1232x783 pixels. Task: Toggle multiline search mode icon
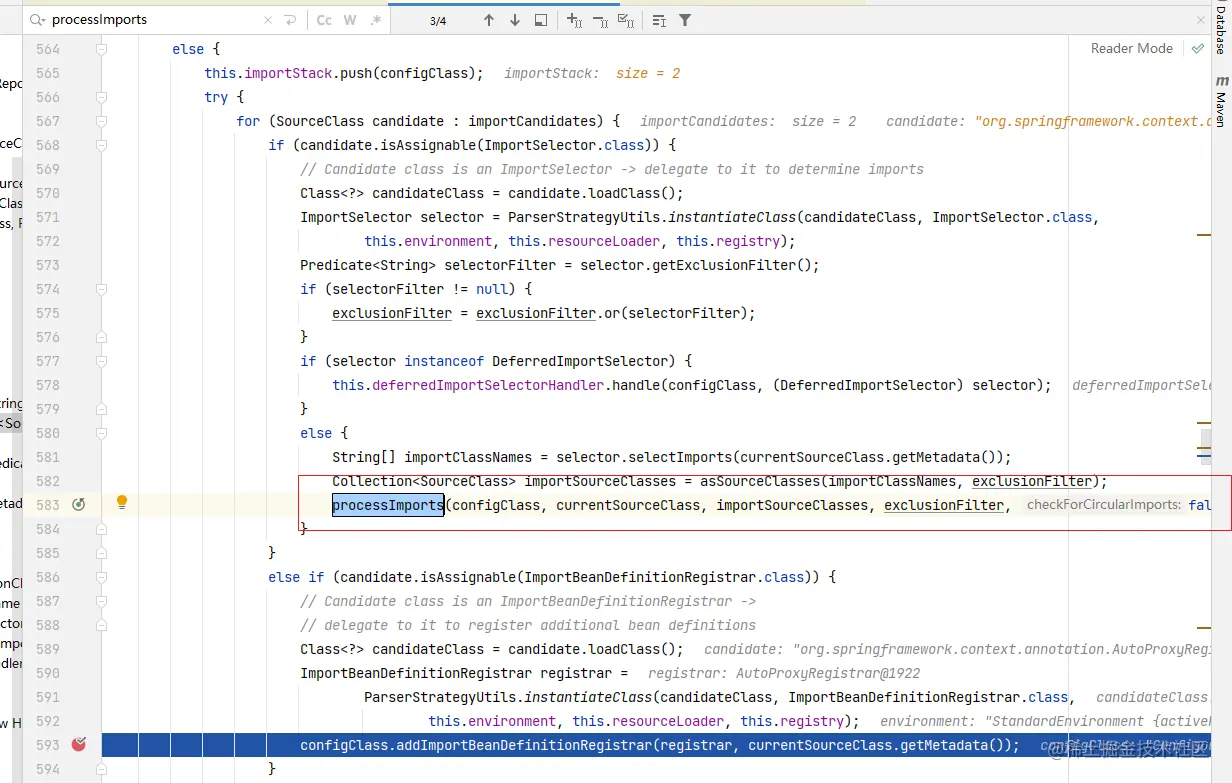point(659,20)
